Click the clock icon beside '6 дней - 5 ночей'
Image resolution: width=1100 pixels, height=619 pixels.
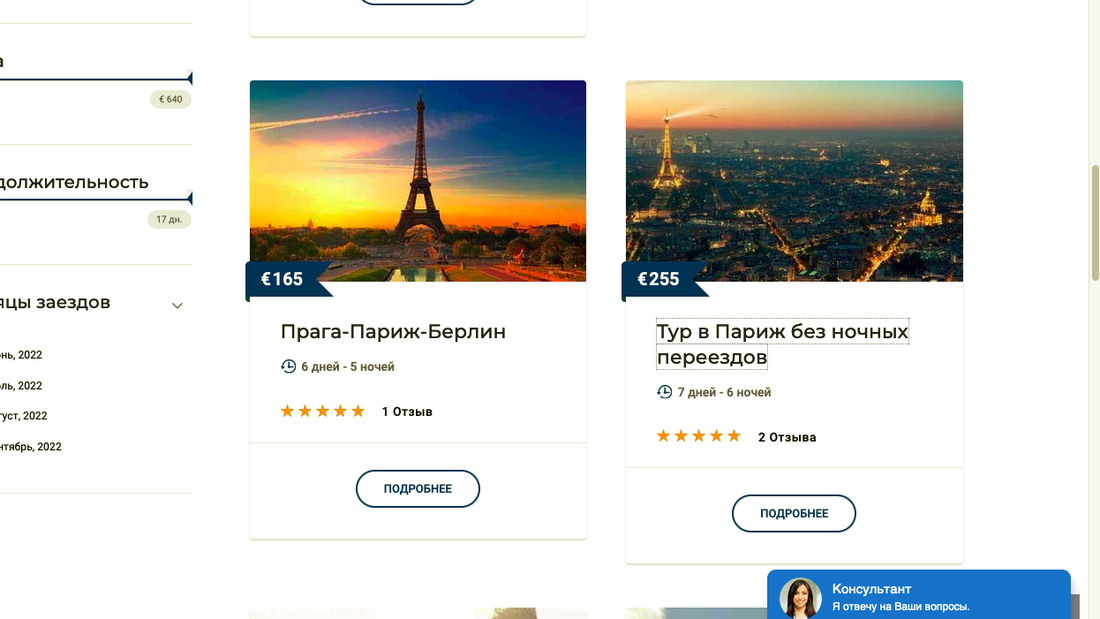[x=288, y=367]
